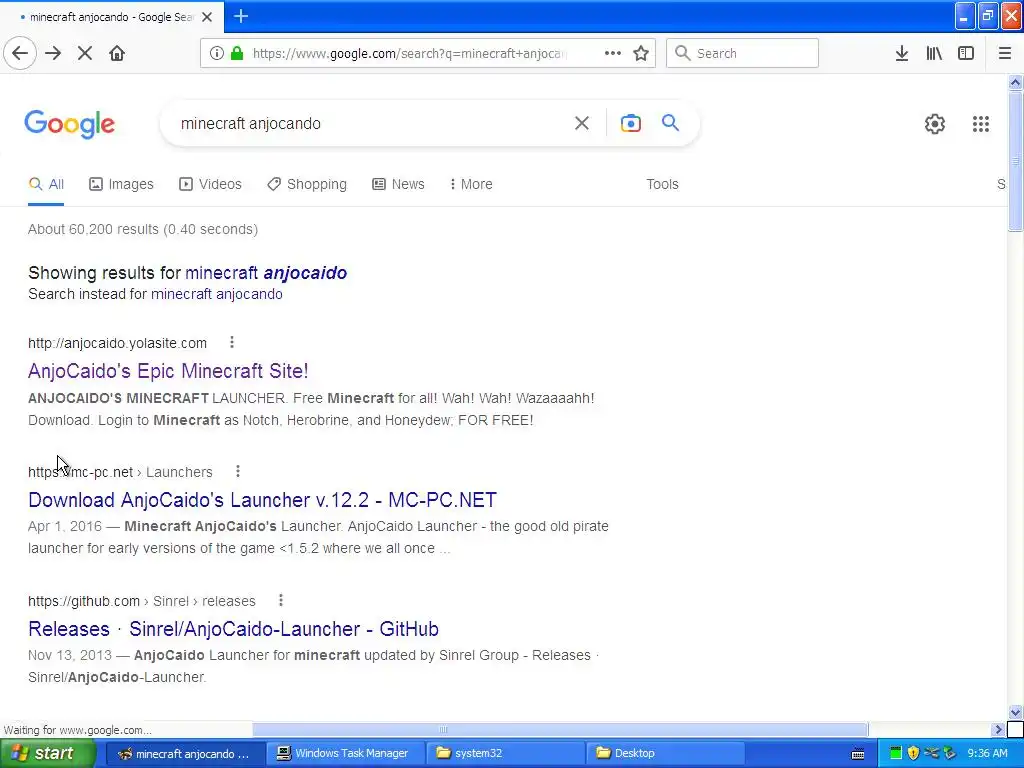Stop loading the page with the X button
1024x768 pixels.
coord(85,54)
